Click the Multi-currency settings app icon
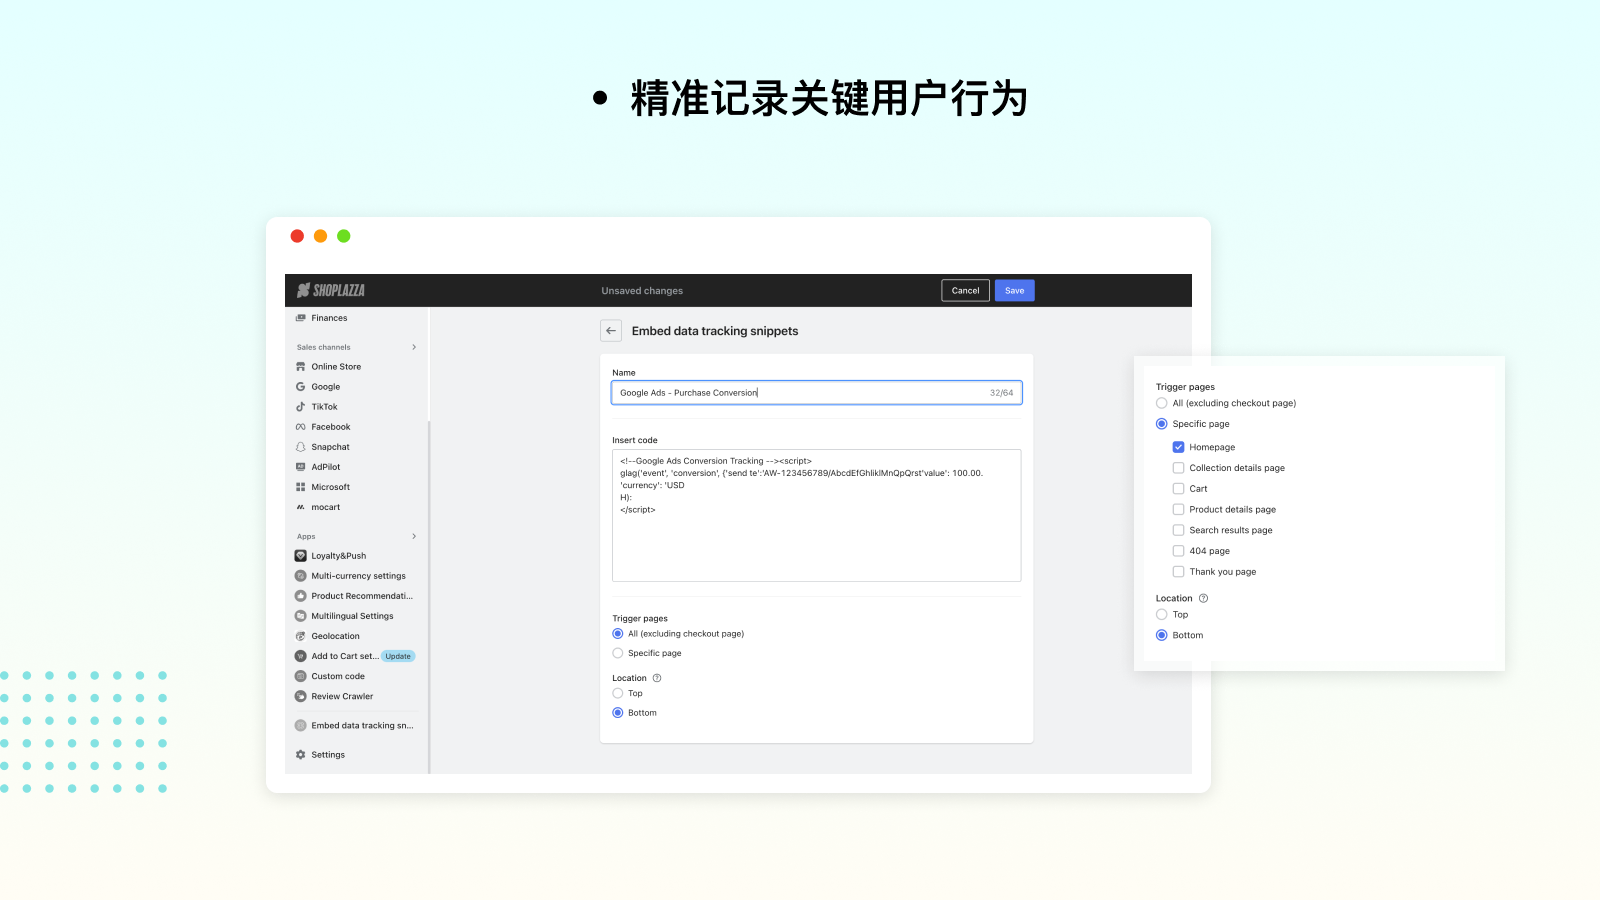 [x=300, y=576]
